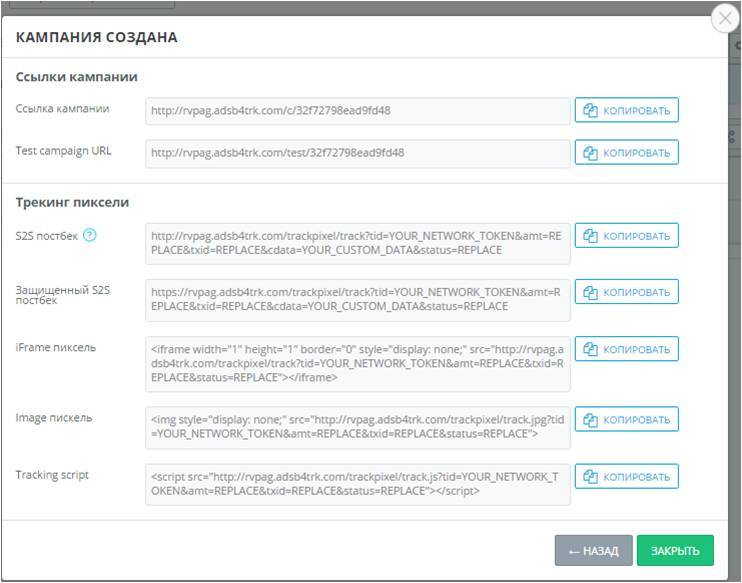This screenshot has height=583, width=742.
Task: Copy the Tracking script code
Action: pyautogui.click(x=627, y=476)
